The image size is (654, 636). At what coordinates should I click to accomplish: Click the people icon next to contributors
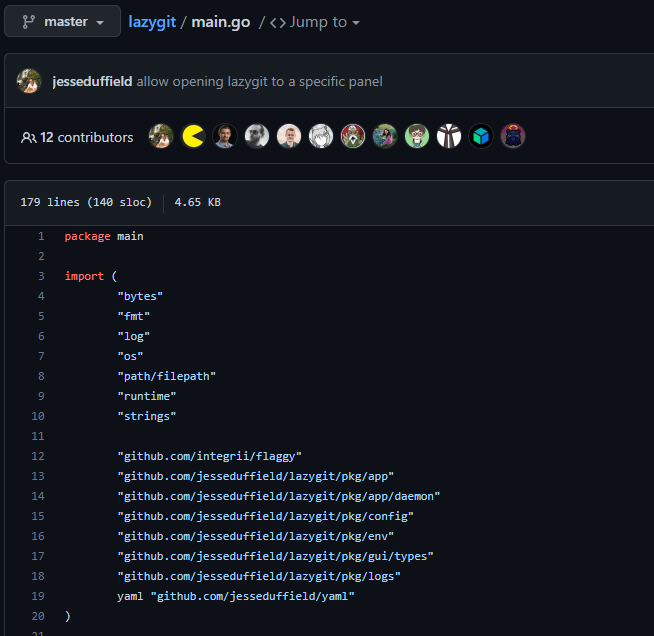click(x=28, y=137)
